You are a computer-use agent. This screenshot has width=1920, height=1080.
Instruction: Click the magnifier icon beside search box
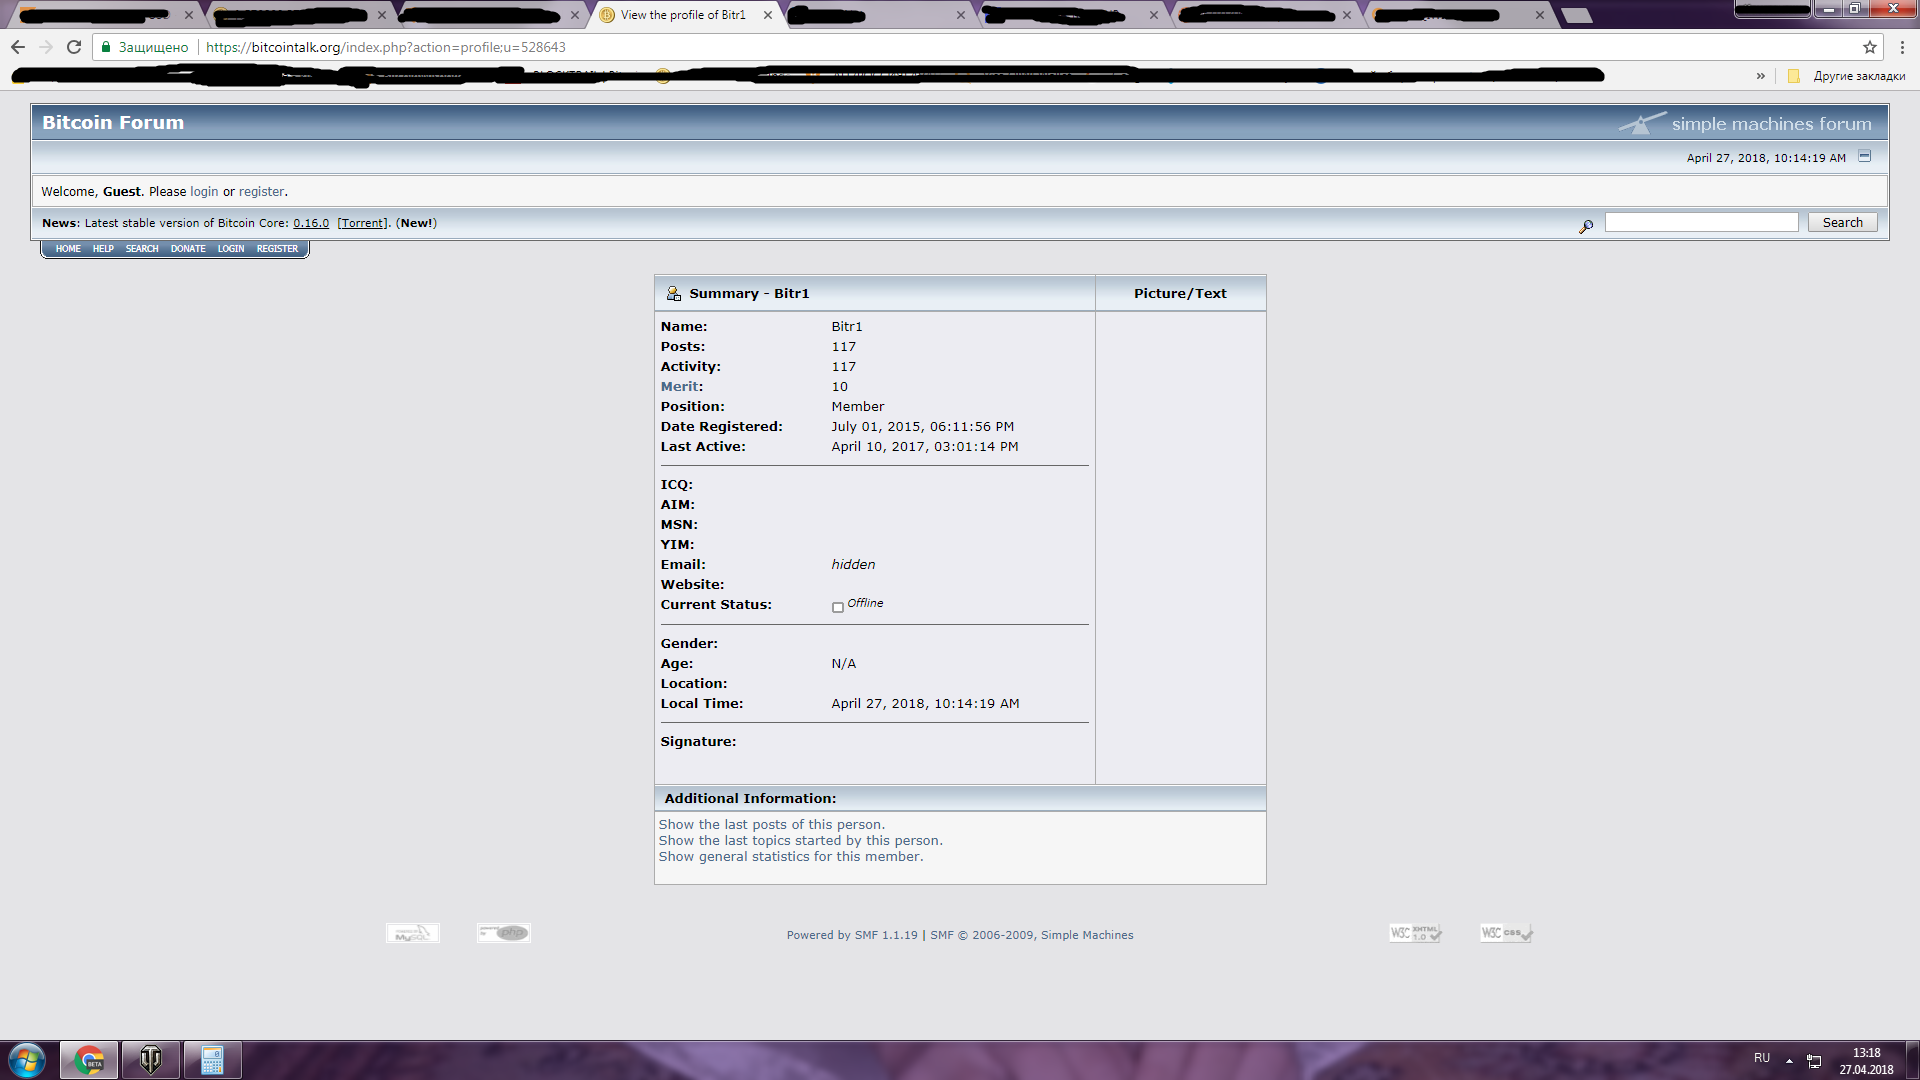1586,226
